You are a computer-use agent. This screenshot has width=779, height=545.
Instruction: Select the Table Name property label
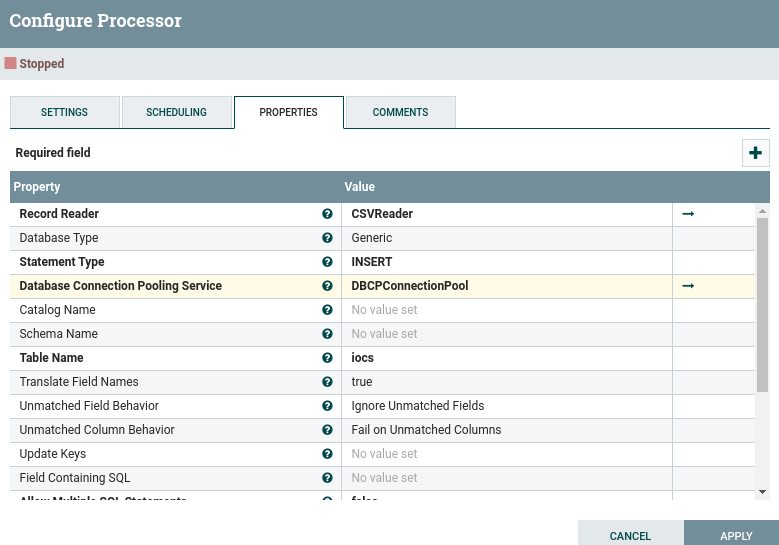click(x=52, y=358)
